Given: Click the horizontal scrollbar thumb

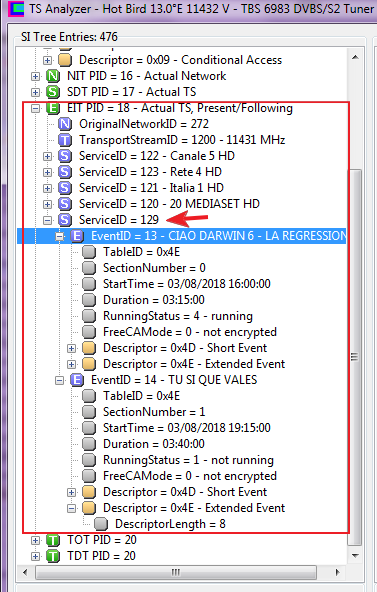Looking at the screenshot, I should 176,572.
